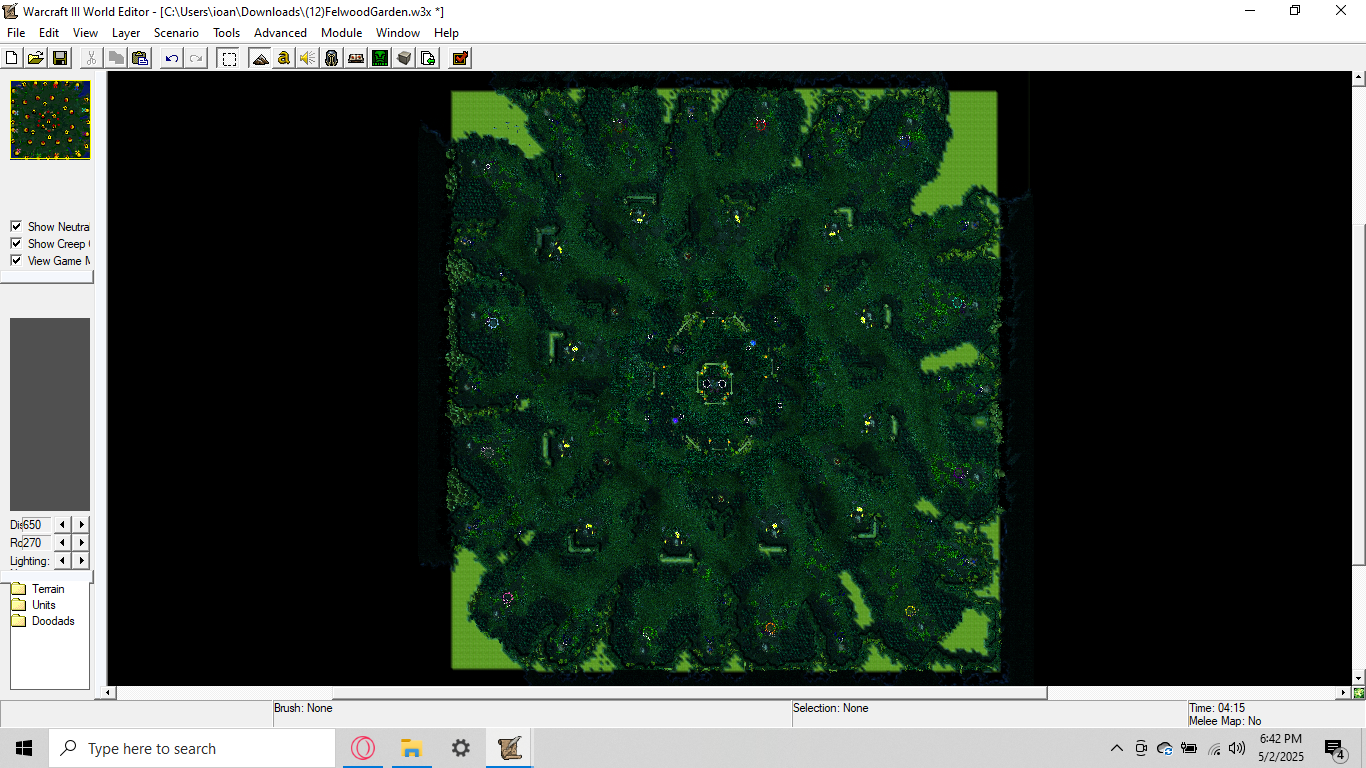Viewport: 1366px width, 768px height.
Task: Open the Module menu
Action: (341, 33)
